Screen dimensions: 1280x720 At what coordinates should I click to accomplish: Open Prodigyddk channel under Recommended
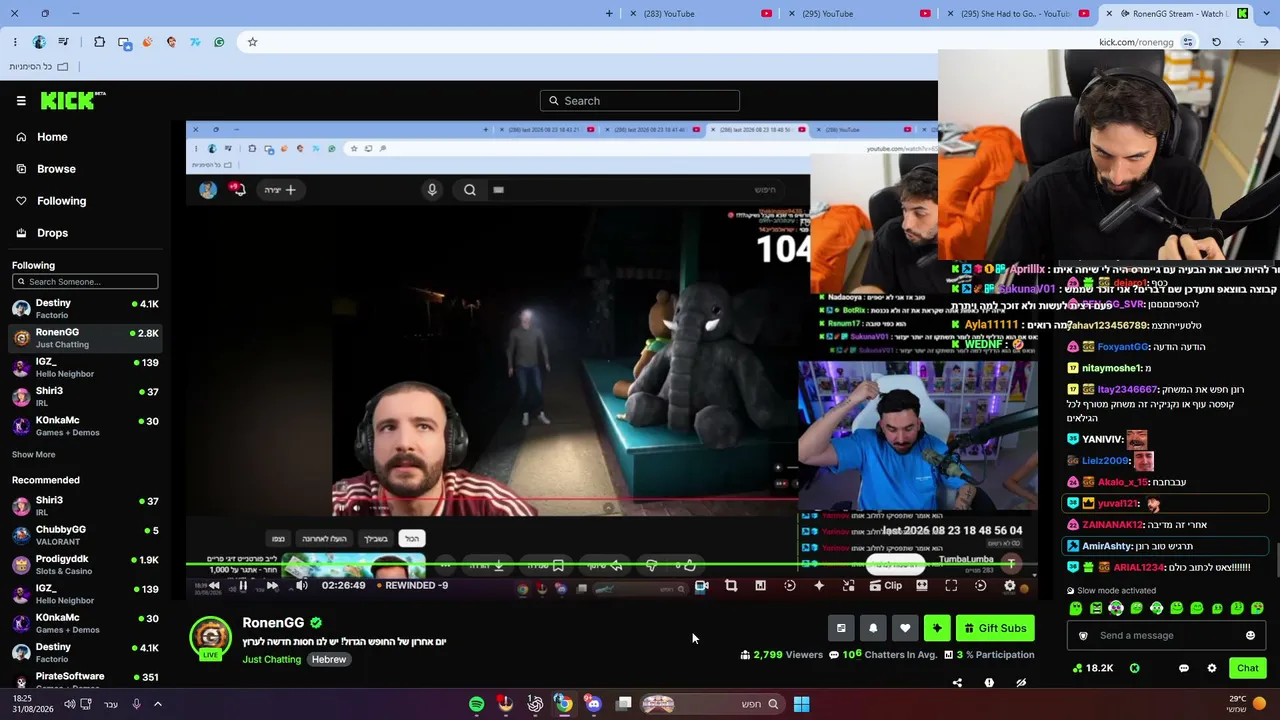[85, 564]
